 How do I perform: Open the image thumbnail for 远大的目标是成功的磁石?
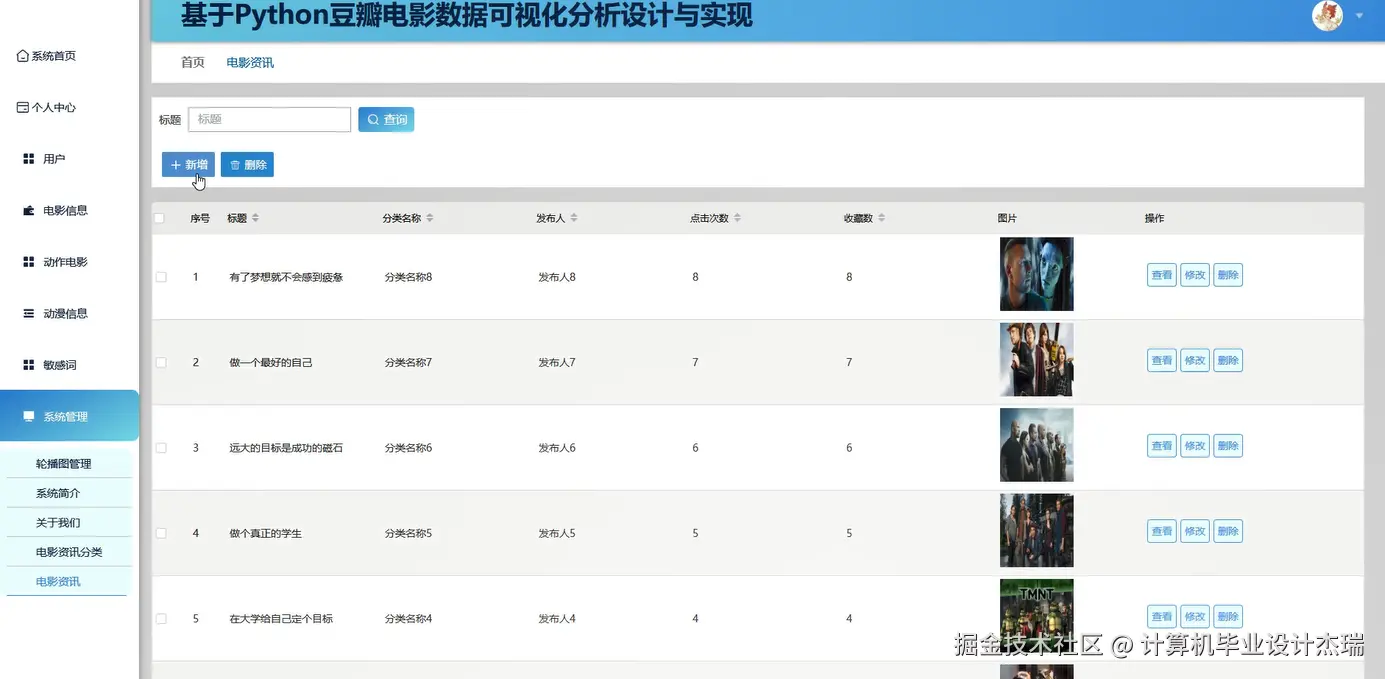pyautogui.click(x=1036, y=445)
